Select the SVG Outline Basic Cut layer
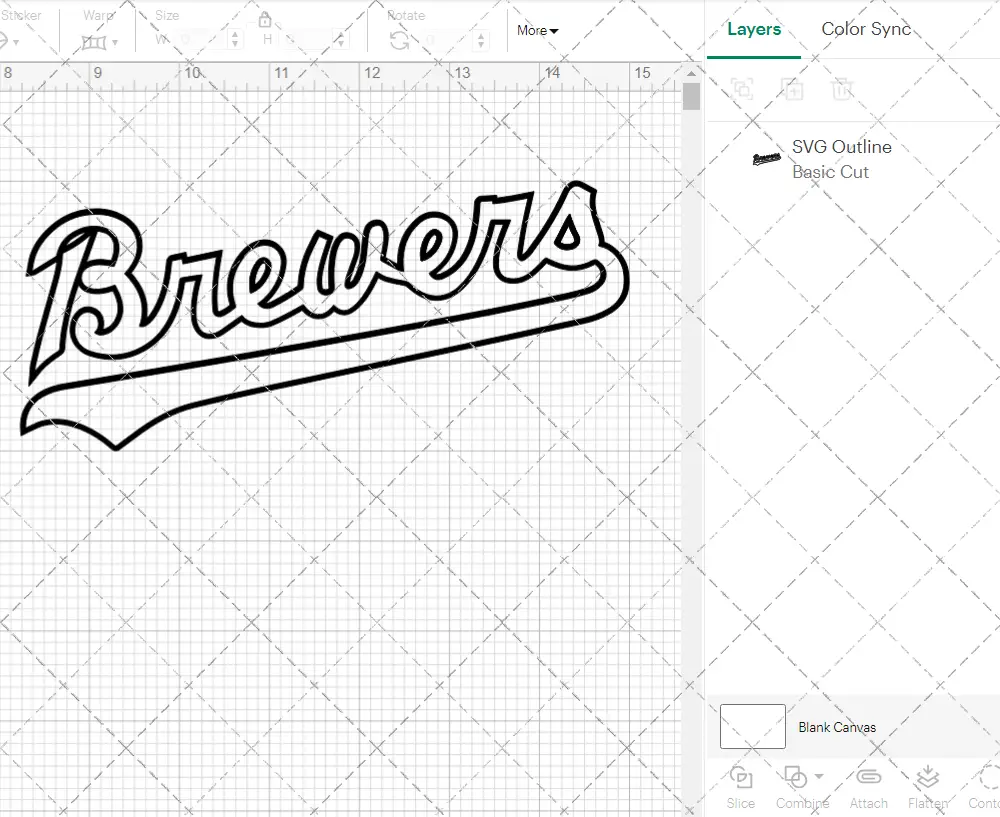The width and height of the screenshot is (1000, 817). coord(840,159)
